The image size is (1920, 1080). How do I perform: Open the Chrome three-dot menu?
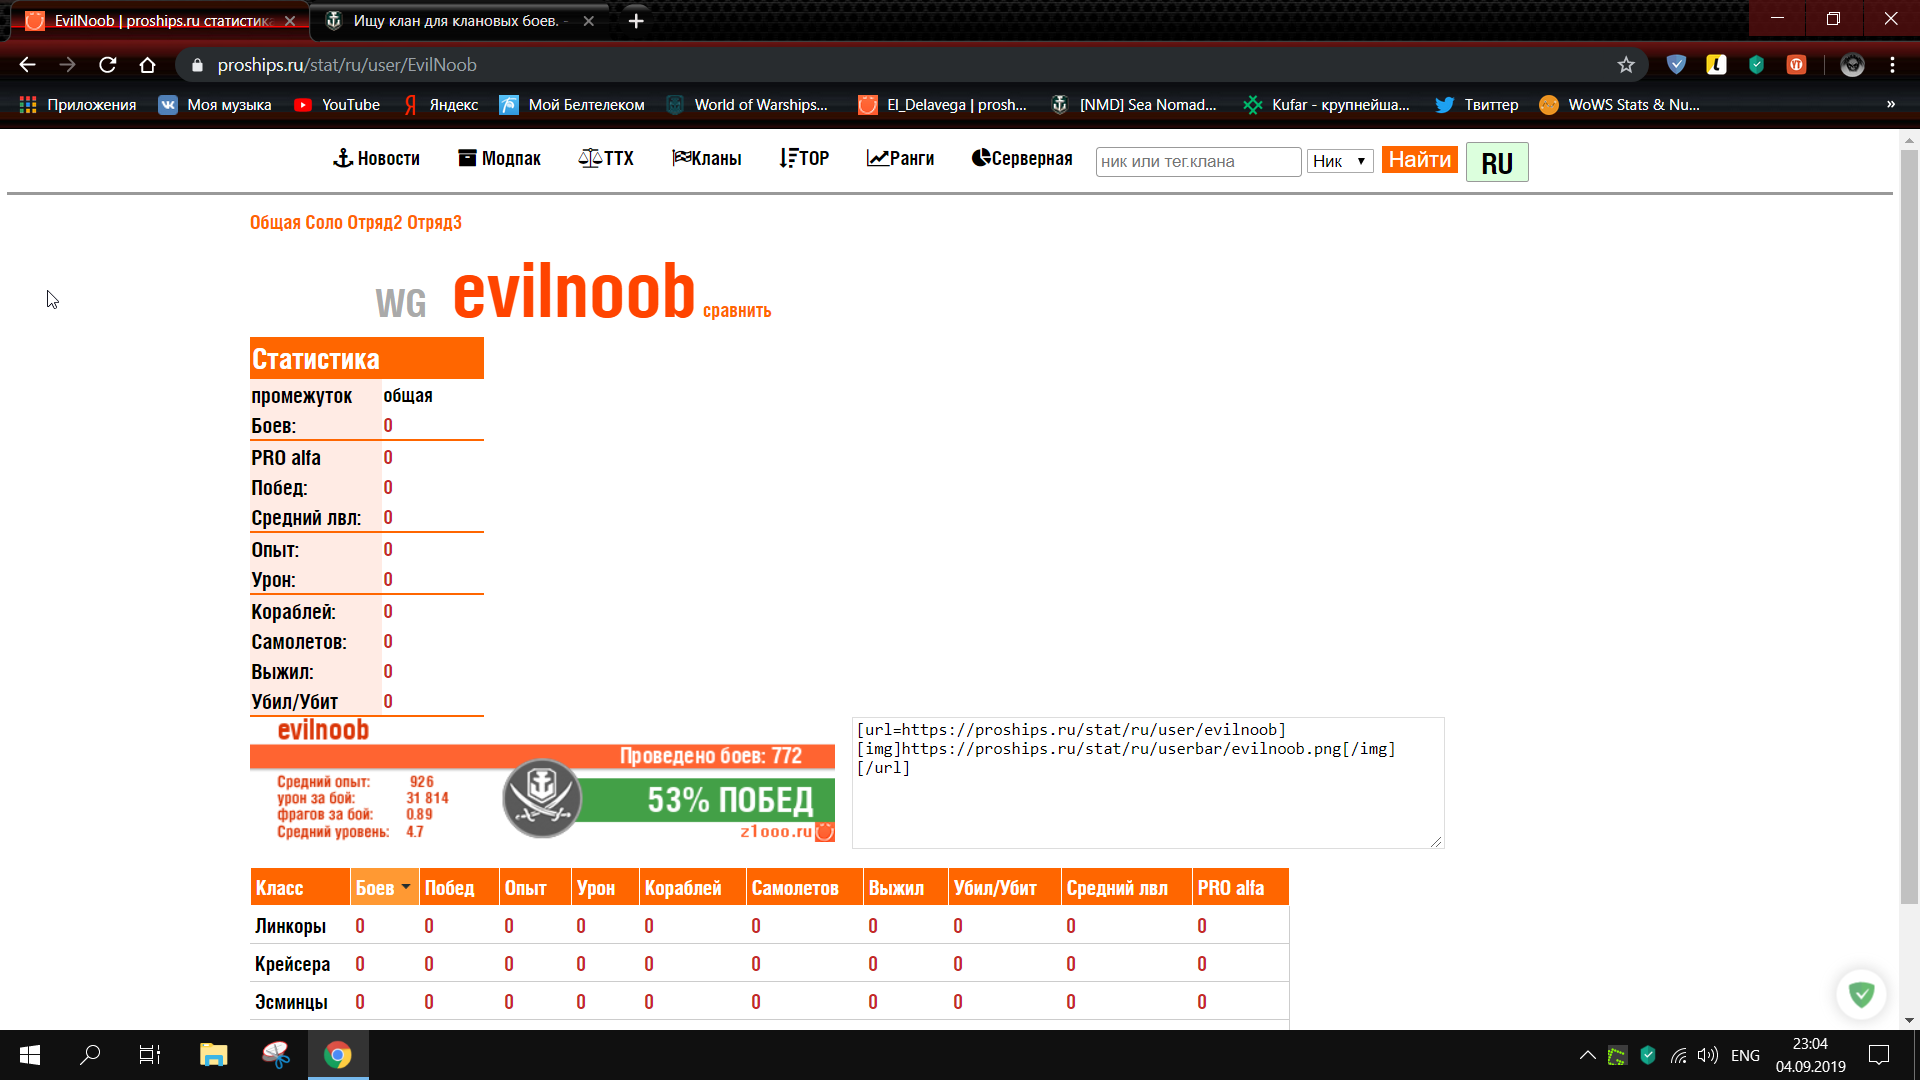[x=1892, y=65]
